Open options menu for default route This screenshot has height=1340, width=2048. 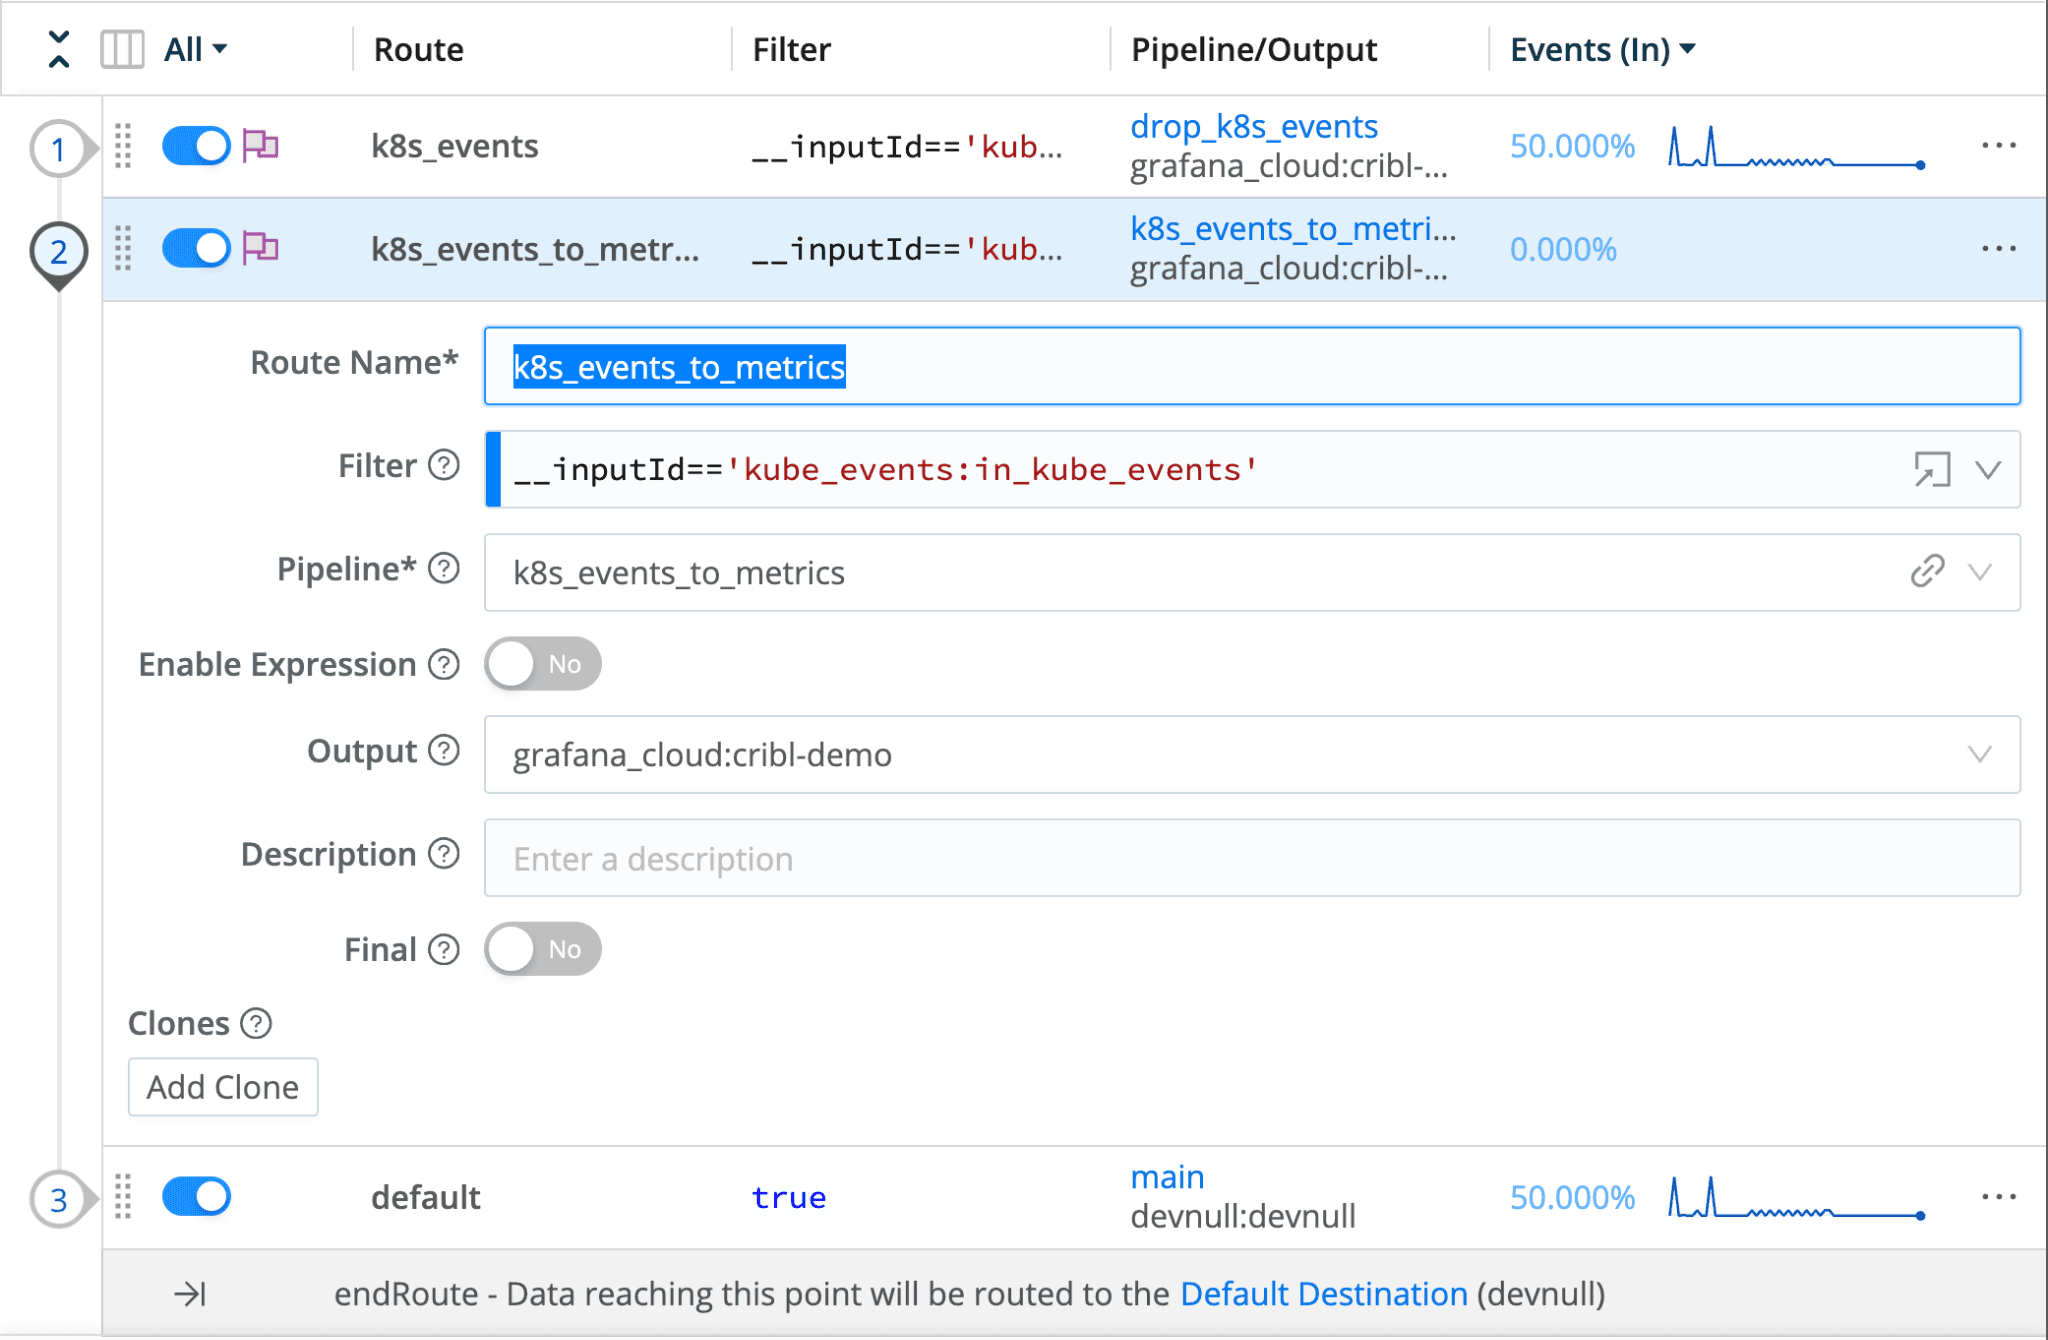(x=1998, y=1197)
